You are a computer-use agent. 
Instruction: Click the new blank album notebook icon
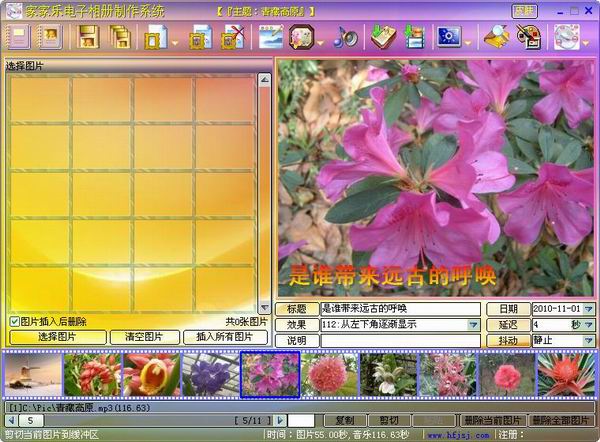click(x=18, y=37)
